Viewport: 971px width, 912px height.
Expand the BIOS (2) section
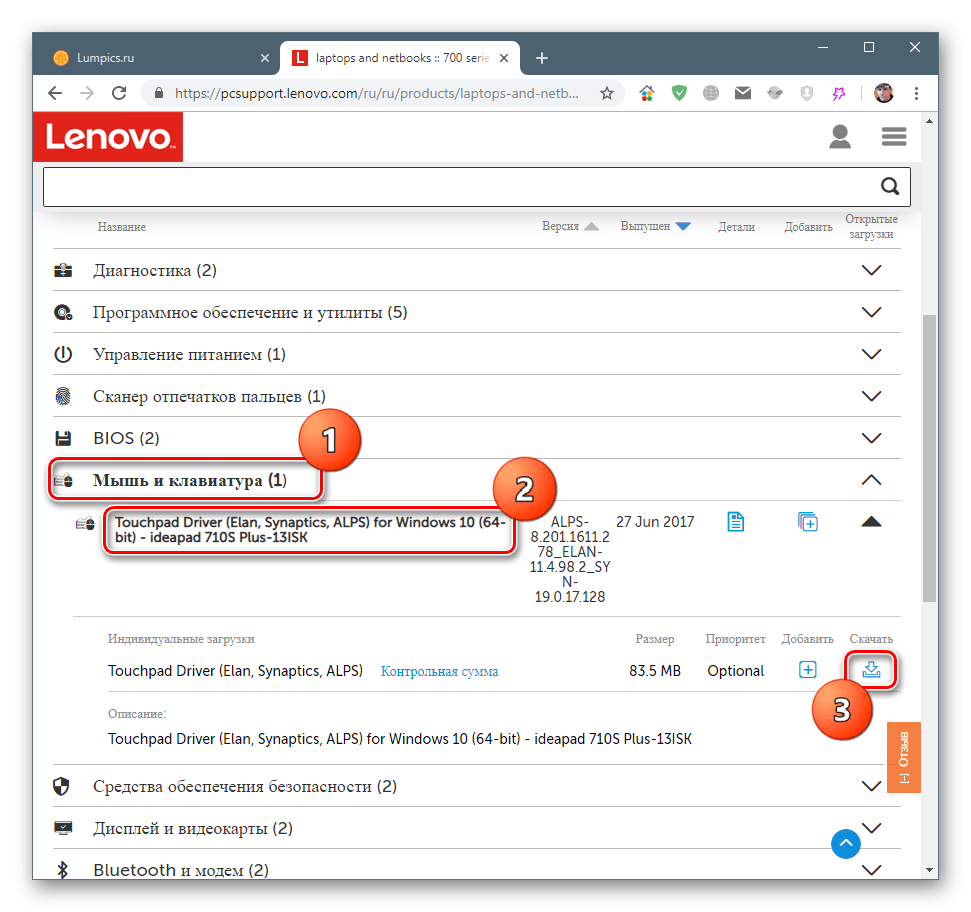pos(871,438)
